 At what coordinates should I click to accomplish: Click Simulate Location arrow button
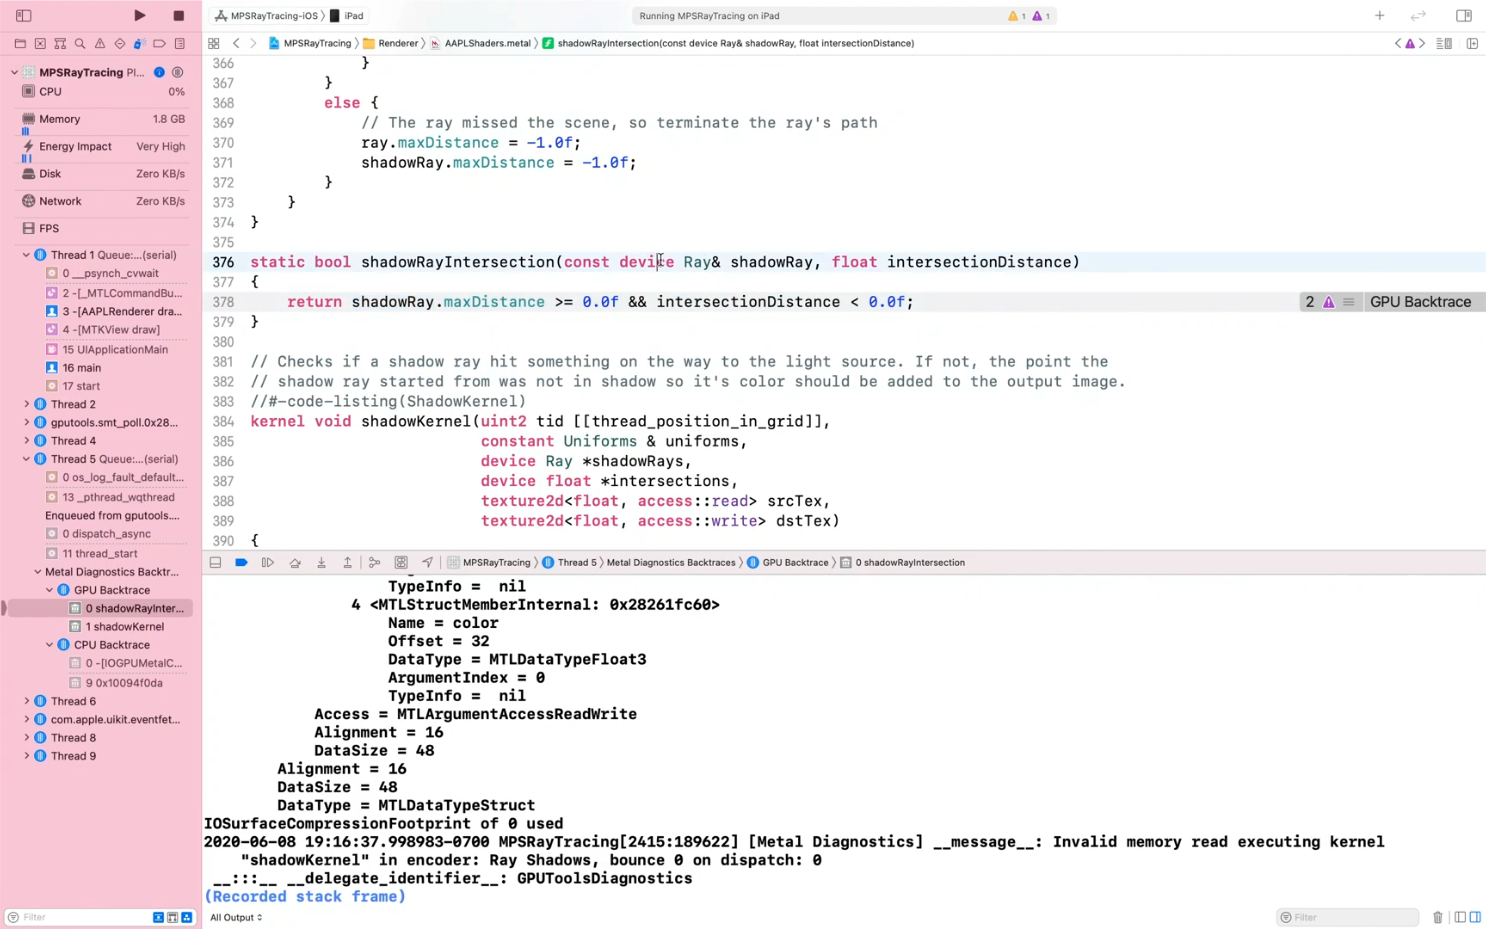click(427, 563)
